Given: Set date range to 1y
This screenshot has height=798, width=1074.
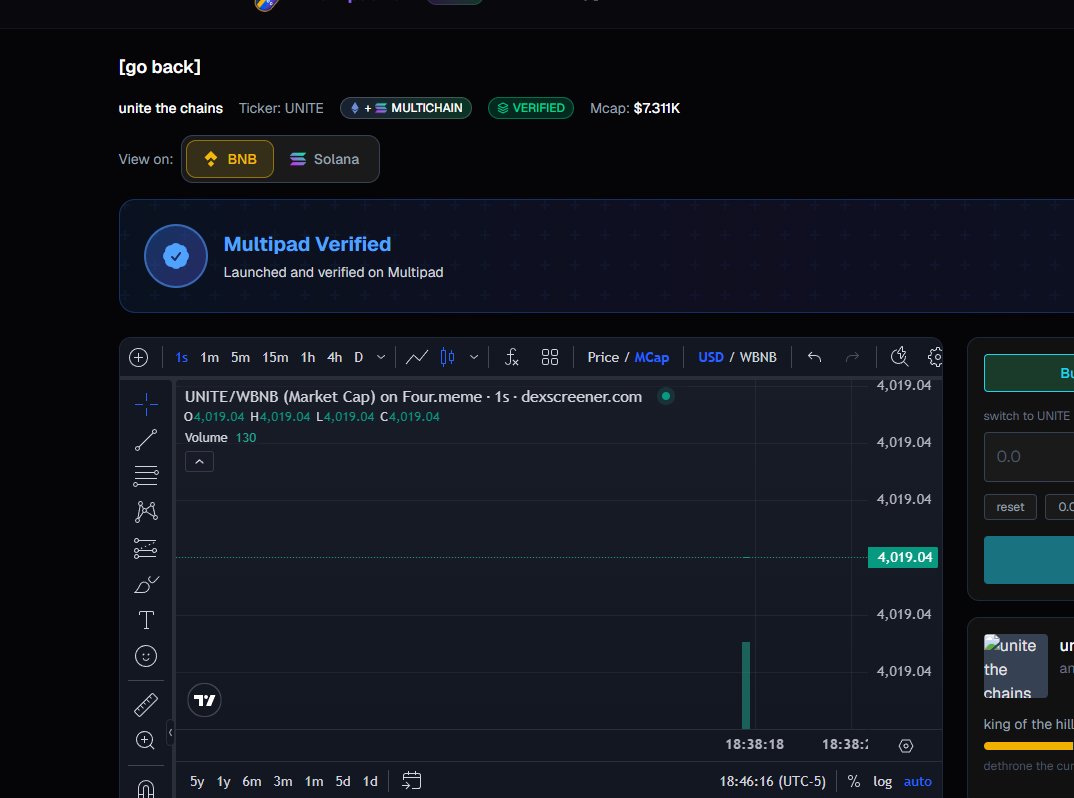Looking at the screenshot, I should [223, 782].
